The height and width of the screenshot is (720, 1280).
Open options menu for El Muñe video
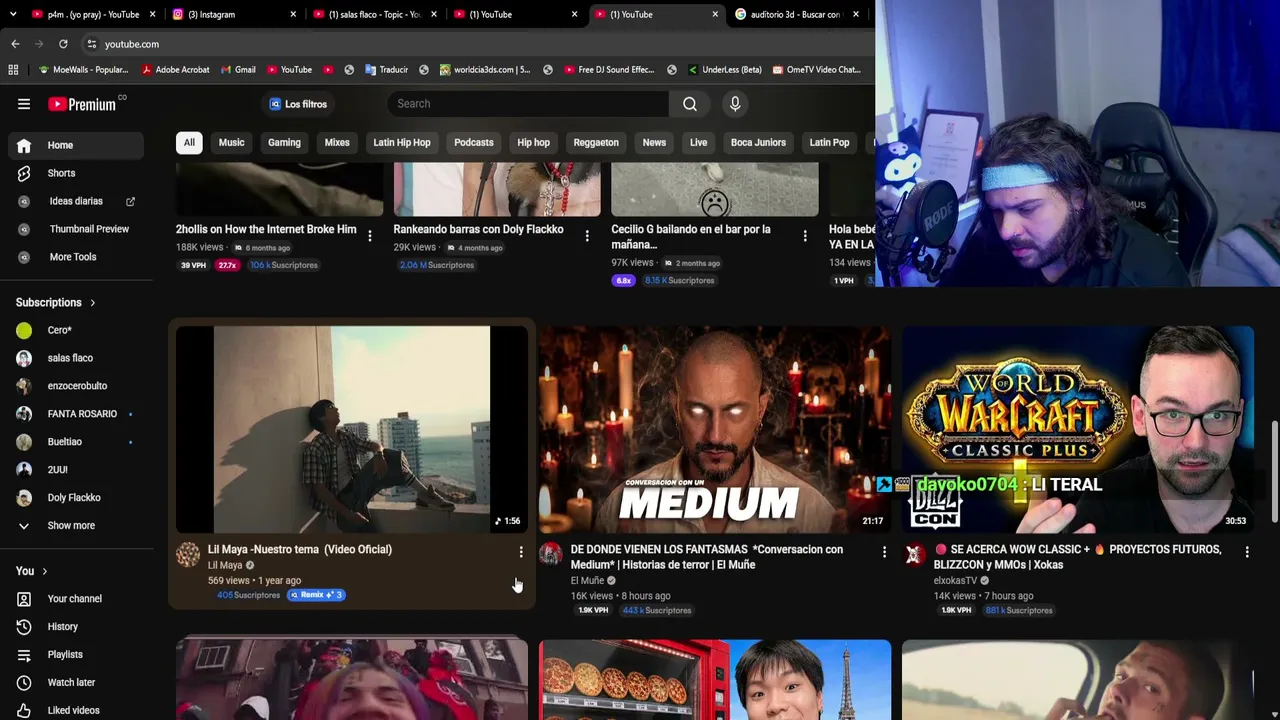pyautogui.click(x=884, y=552)
